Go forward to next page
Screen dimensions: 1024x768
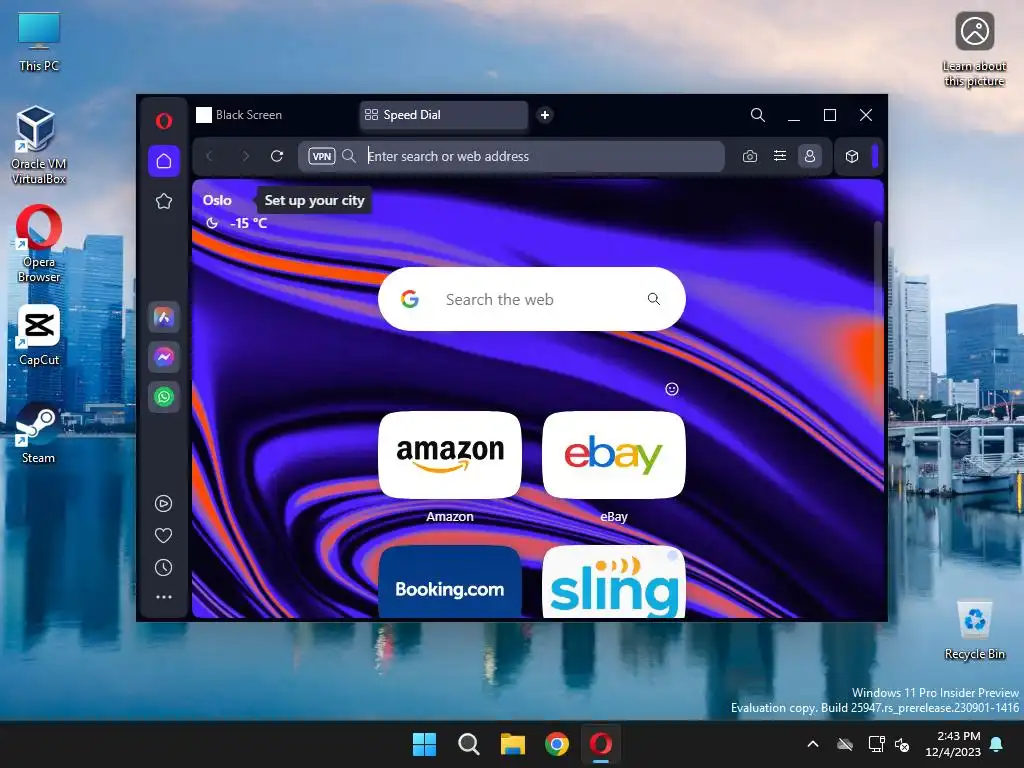pos(246,156)
